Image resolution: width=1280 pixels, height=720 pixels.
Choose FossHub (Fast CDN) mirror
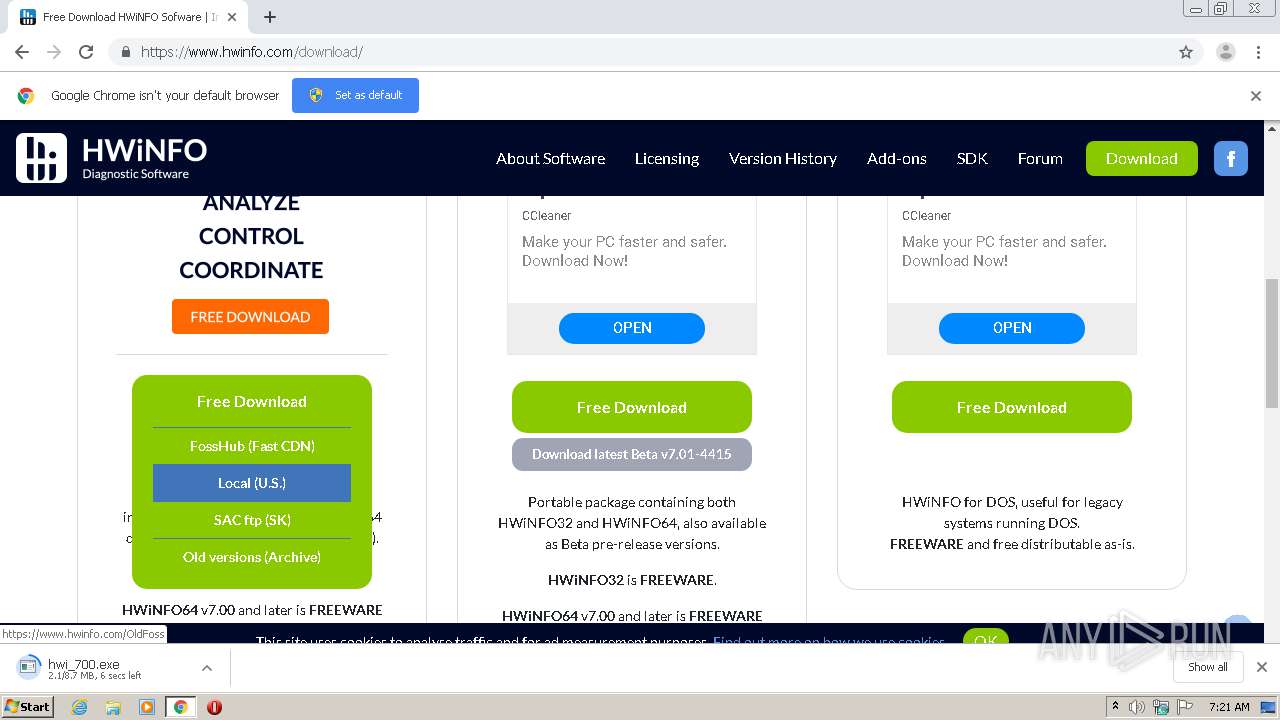coord(252,446)
